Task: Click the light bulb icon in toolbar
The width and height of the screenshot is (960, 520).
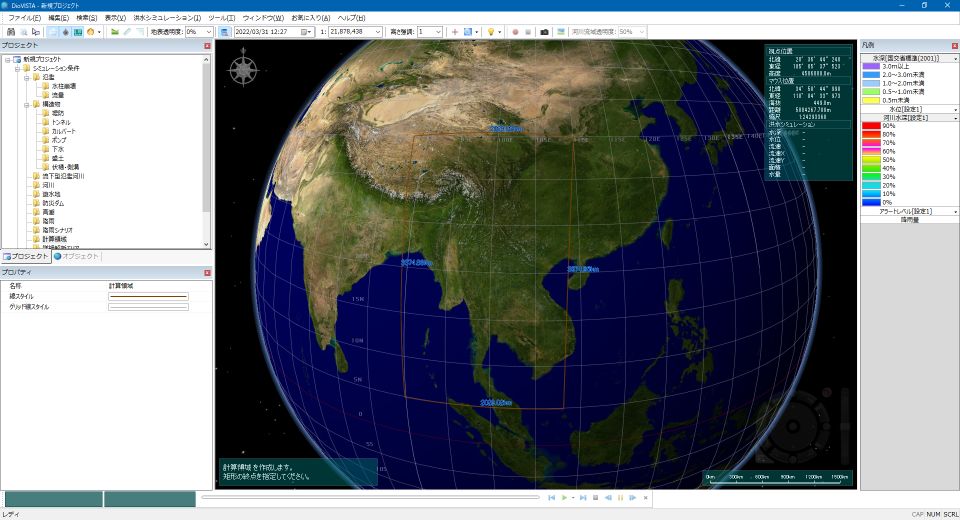Action: click(490, 32)
